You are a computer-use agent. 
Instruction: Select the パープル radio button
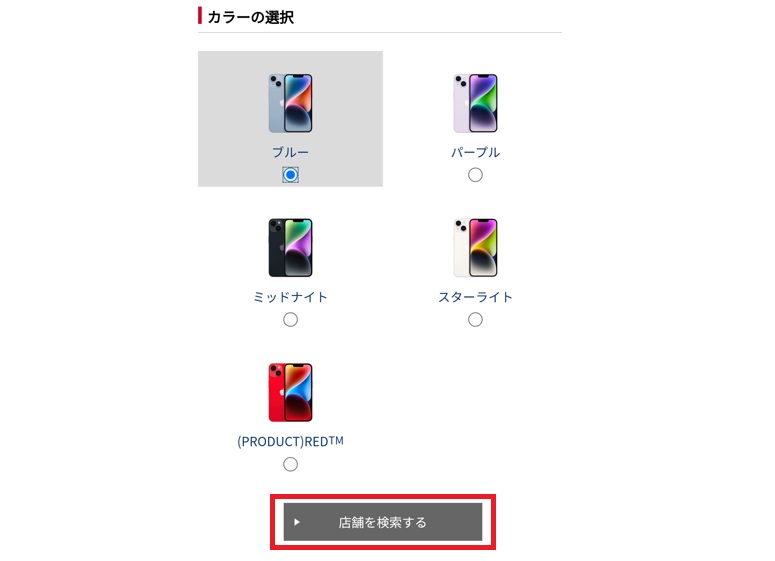coord(475,175)
